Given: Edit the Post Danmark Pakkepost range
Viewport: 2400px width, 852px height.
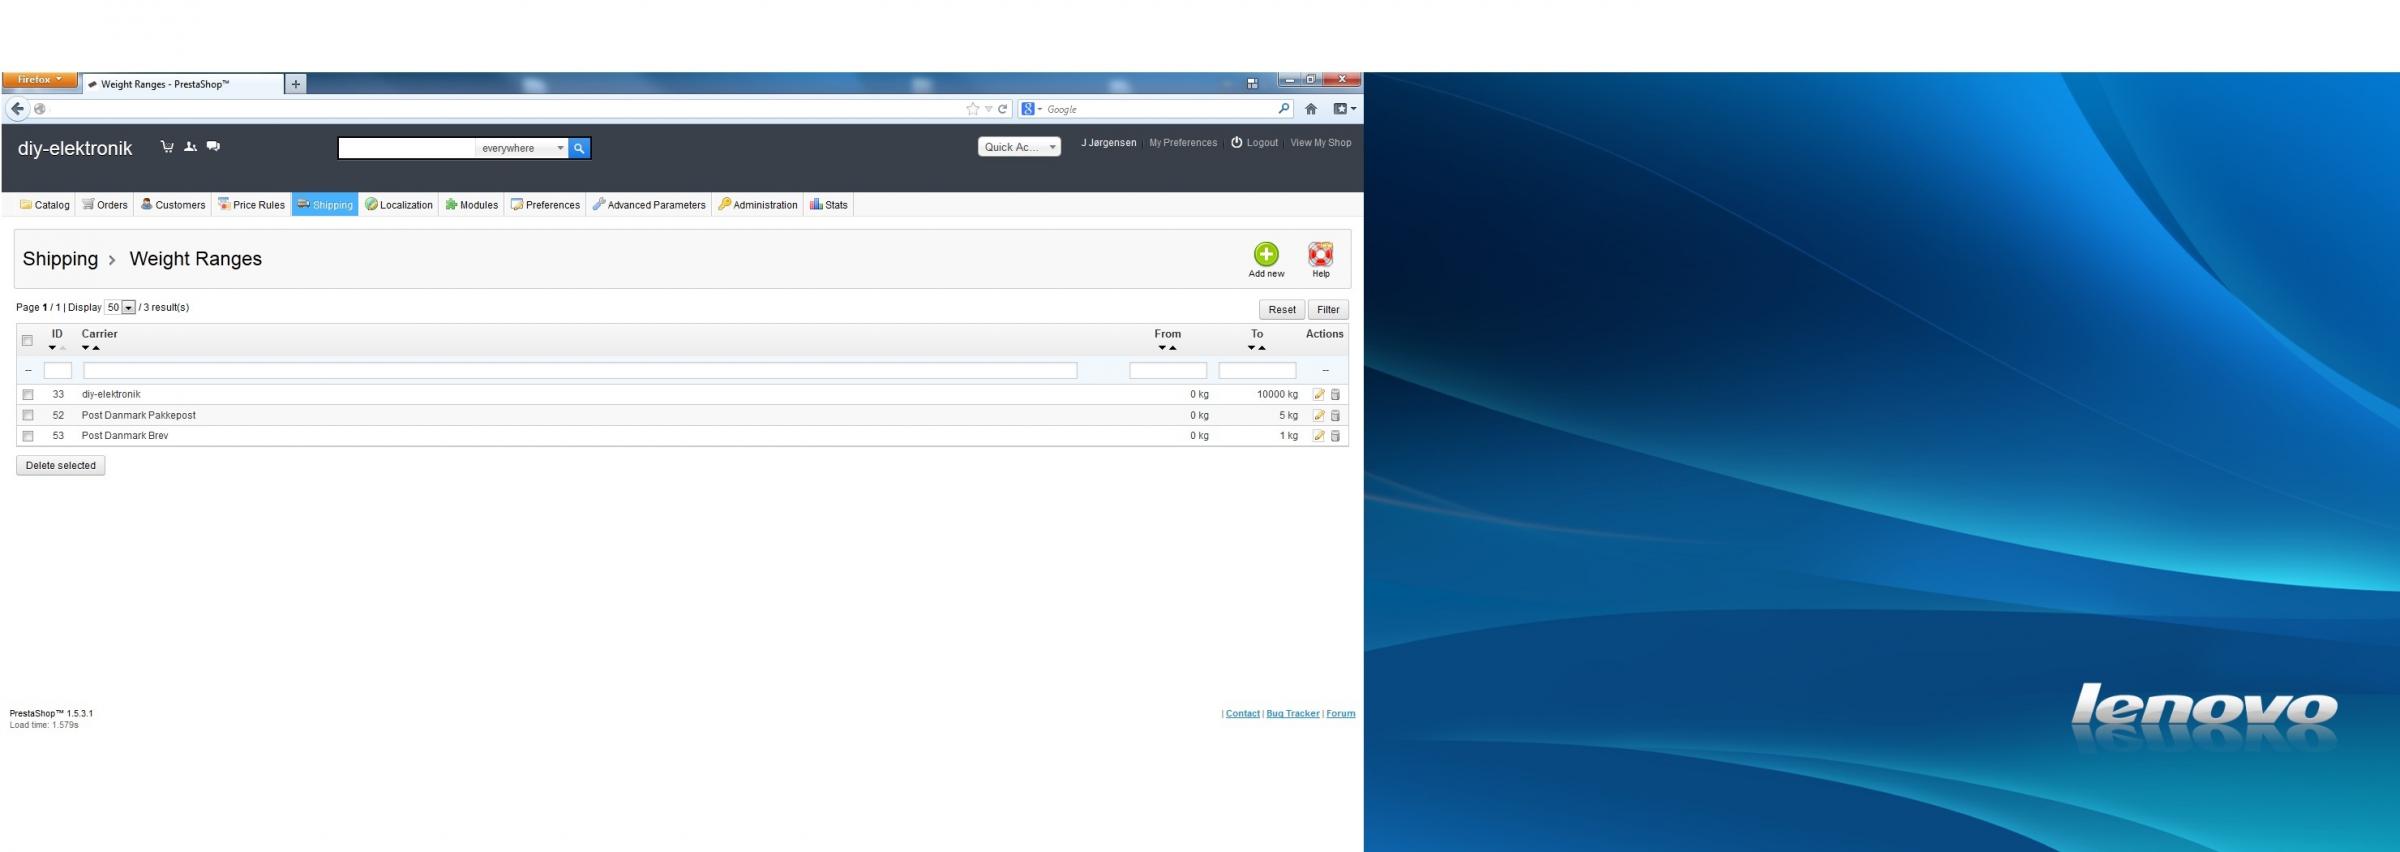Looking at the screenshot, I should point(1318,415).
